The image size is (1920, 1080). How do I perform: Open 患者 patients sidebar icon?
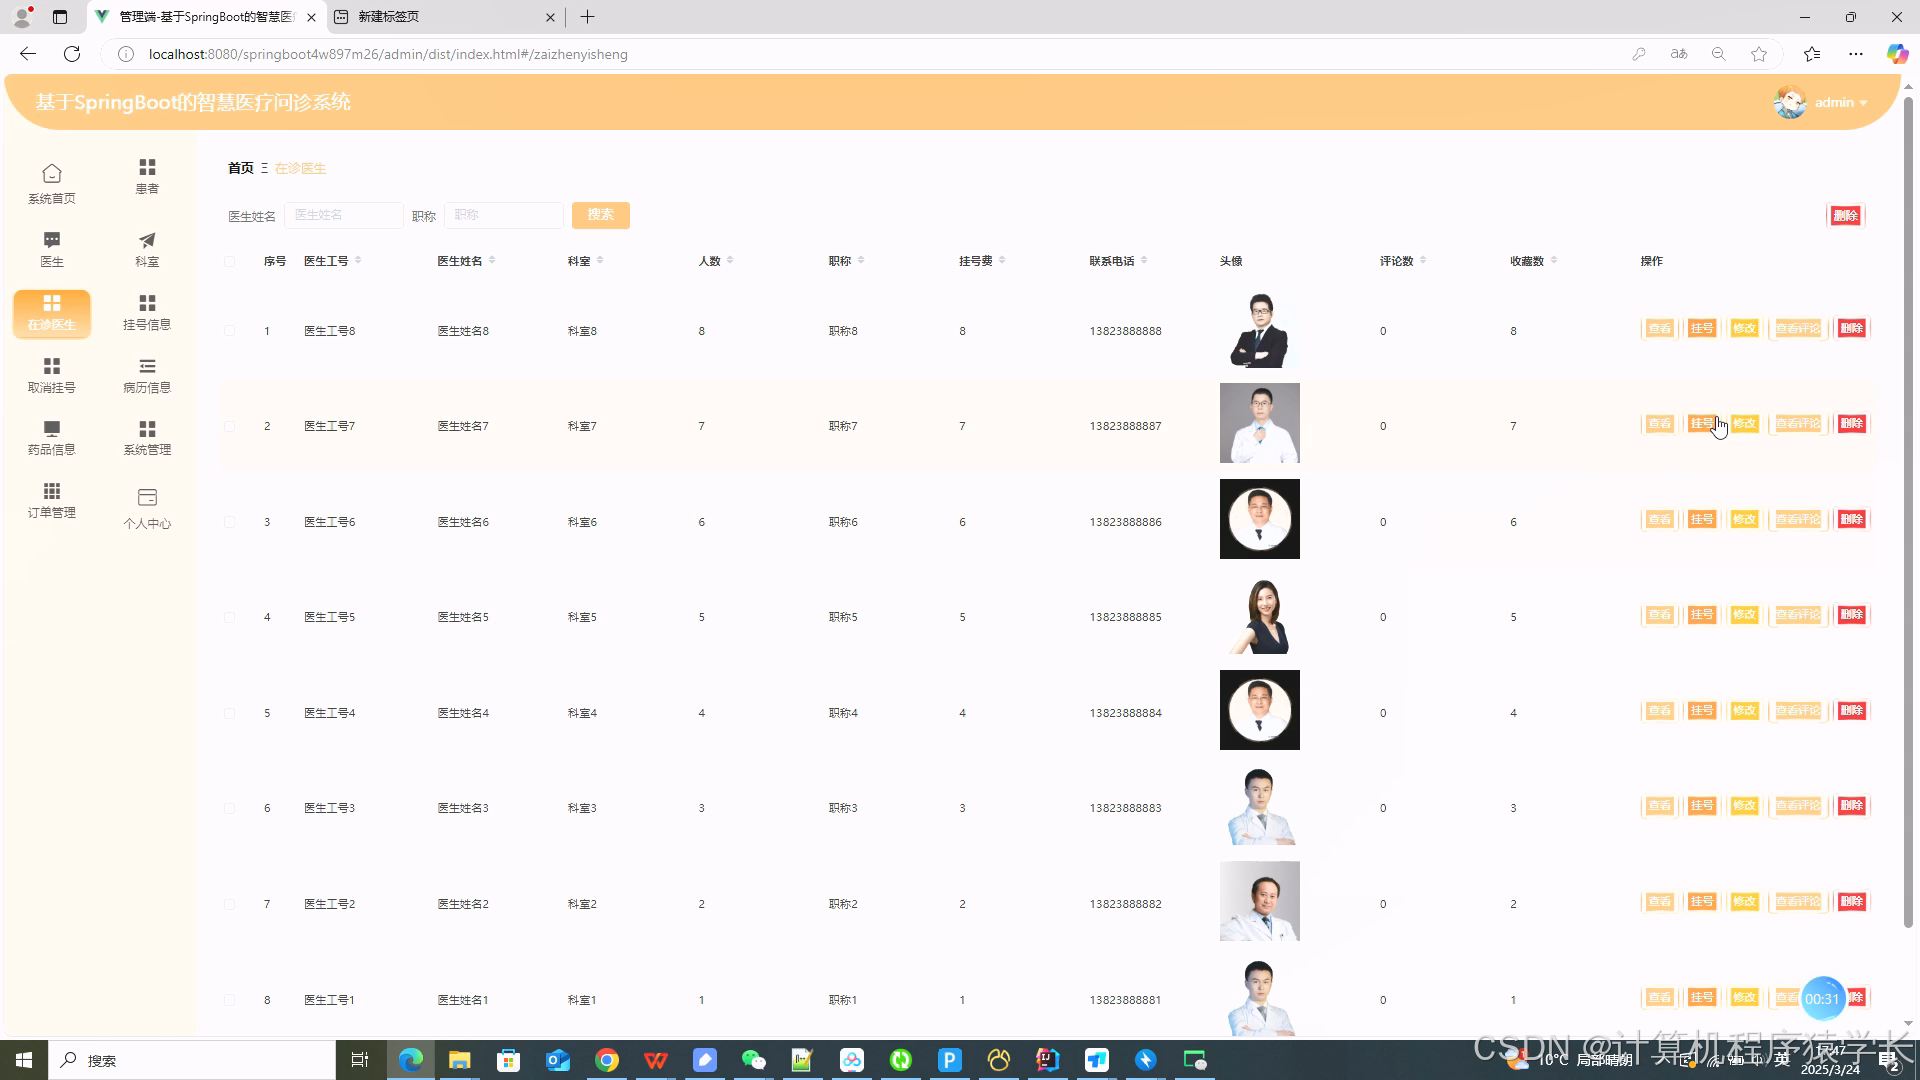pos(147,167)
